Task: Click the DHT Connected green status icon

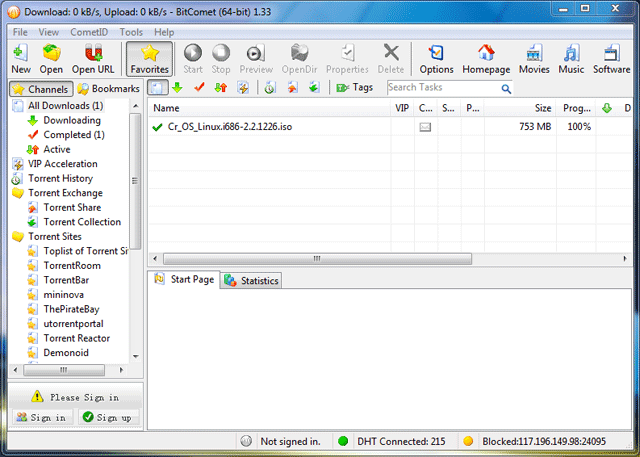Action: [343, 441]
